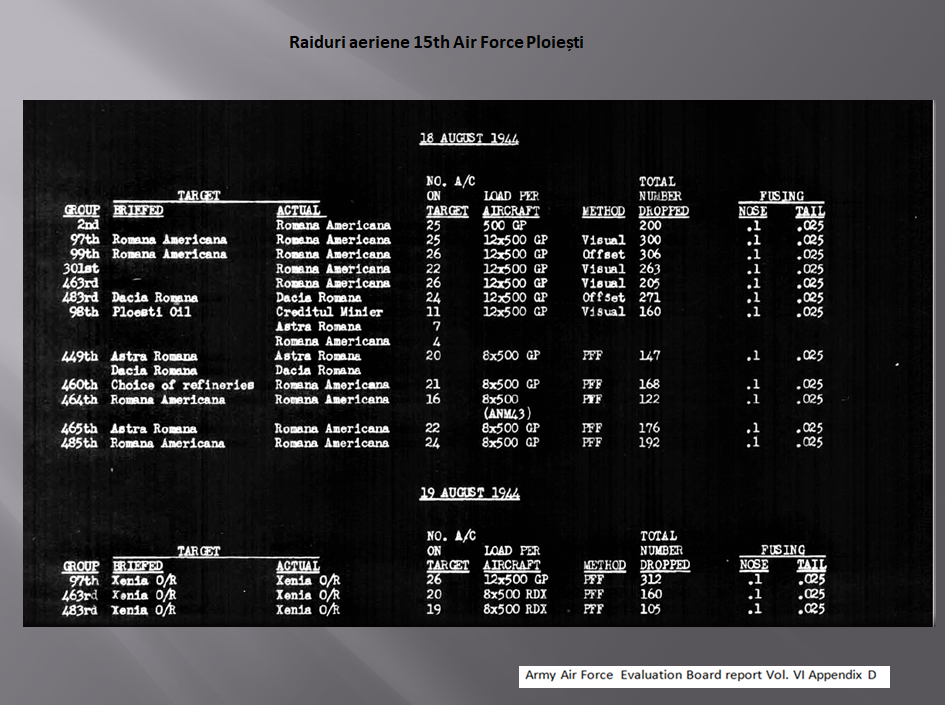Click the "Visual" method in the 301st row
This screenshot has width=945, height=705.
[603, 269]
